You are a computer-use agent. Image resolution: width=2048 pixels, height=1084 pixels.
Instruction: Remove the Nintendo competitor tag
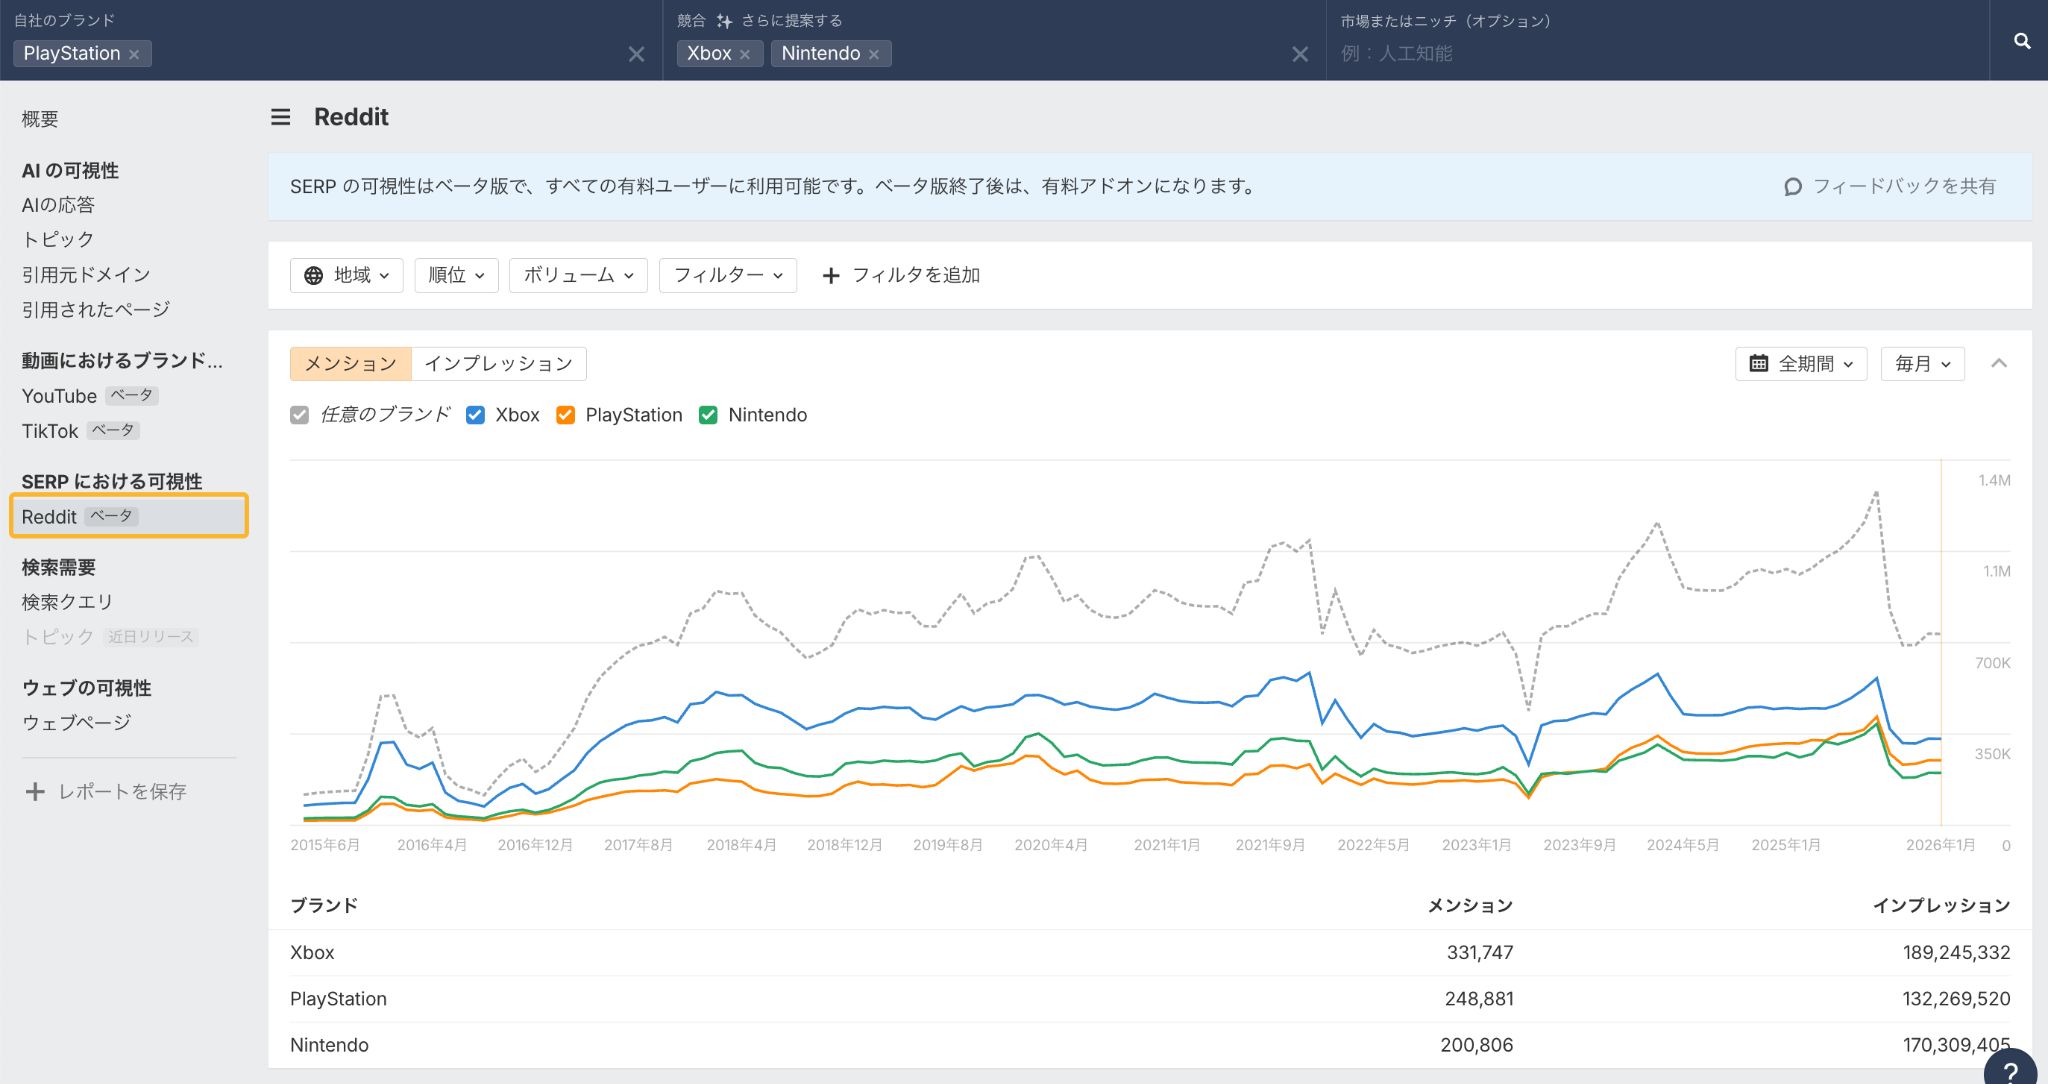874,54
